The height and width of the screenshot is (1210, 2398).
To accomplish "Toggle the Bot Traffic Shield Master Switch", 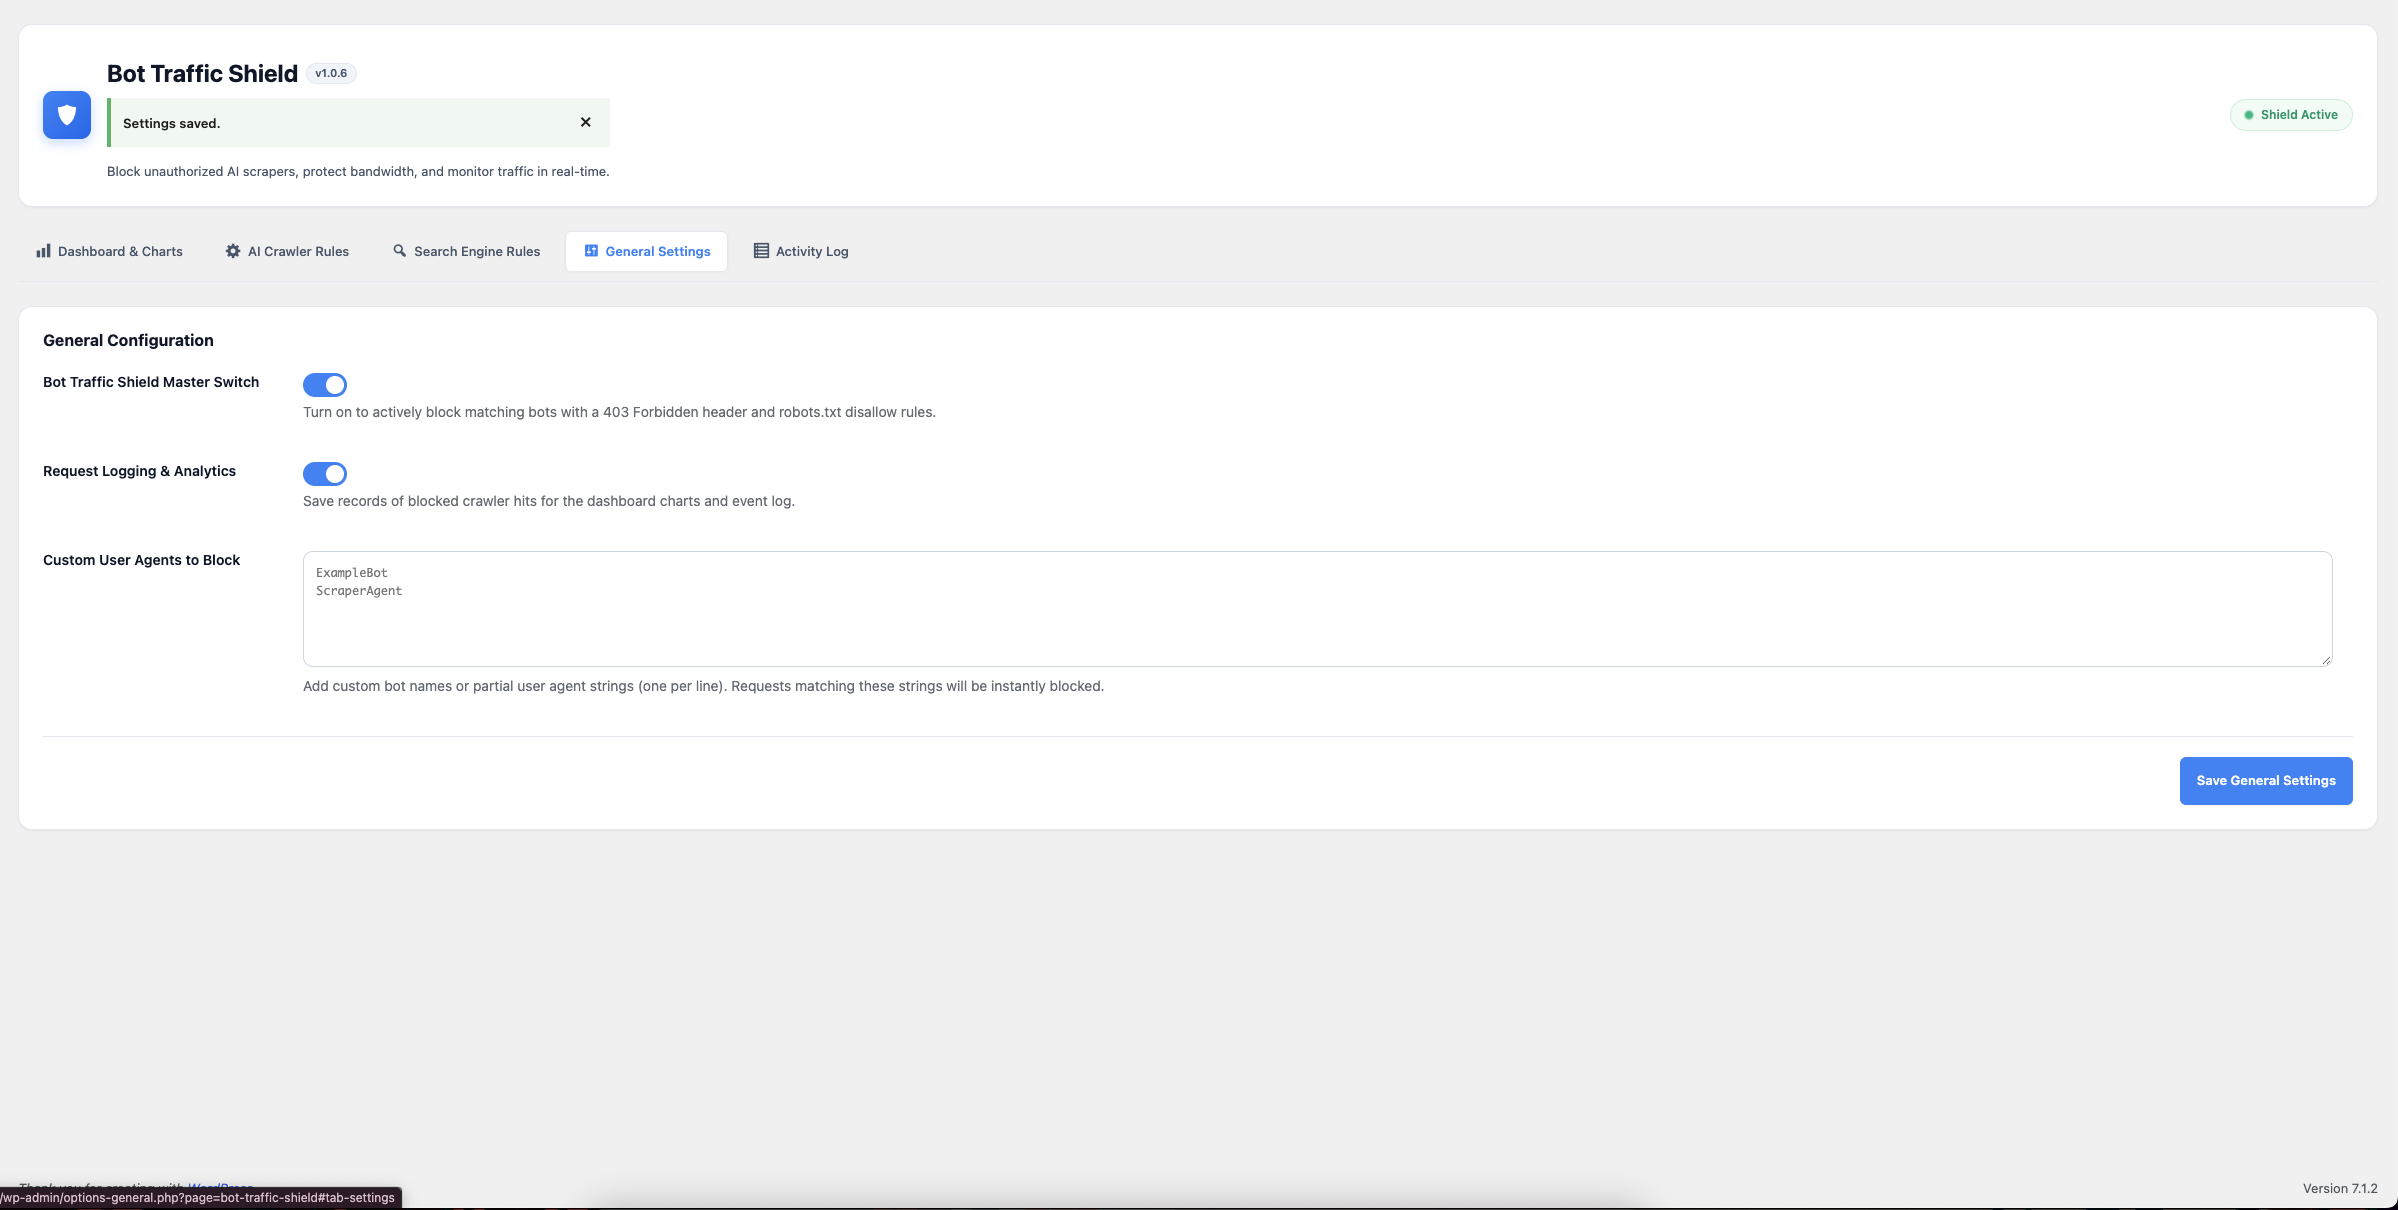I will click(325, 385).
